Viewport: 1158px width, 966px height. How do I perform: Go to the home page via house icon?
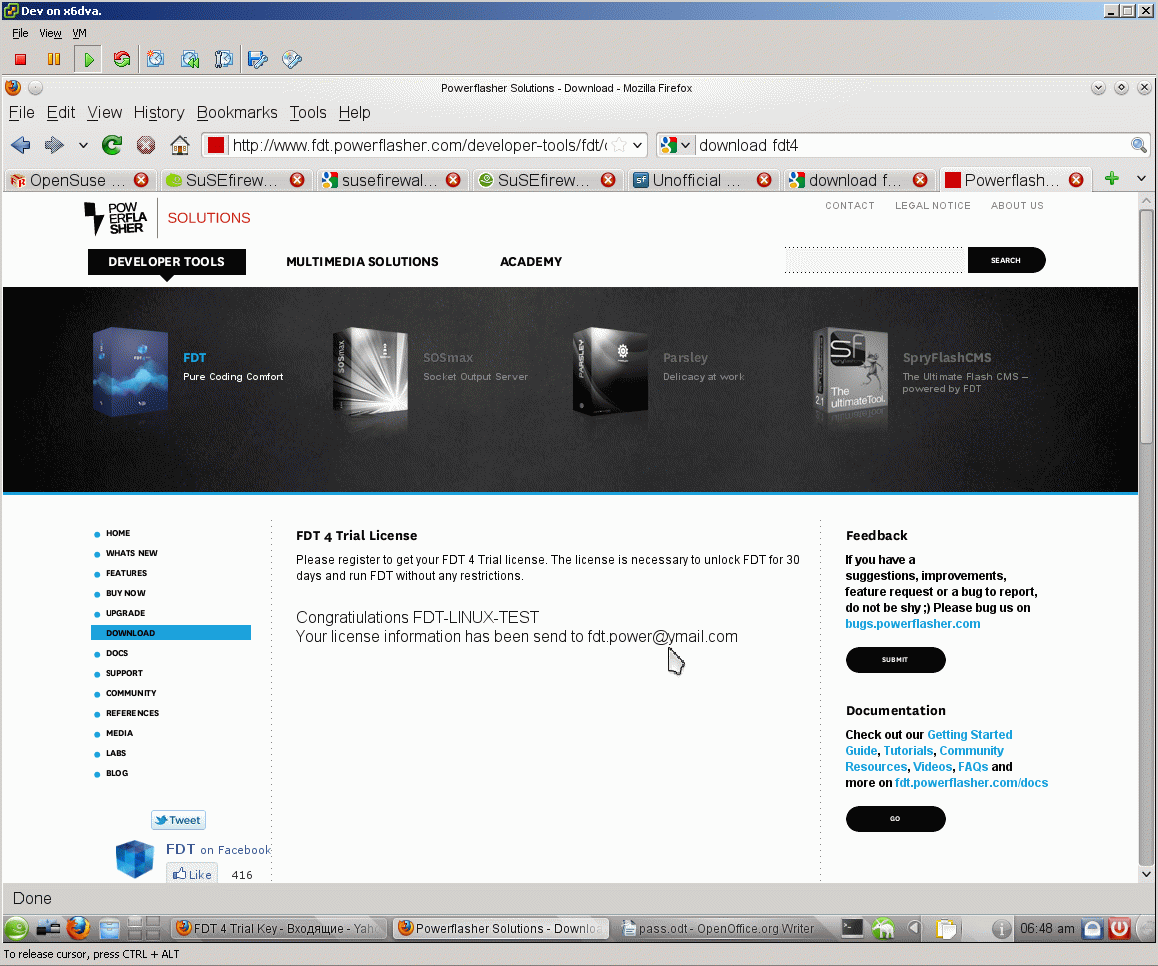[x=180, y=145]
